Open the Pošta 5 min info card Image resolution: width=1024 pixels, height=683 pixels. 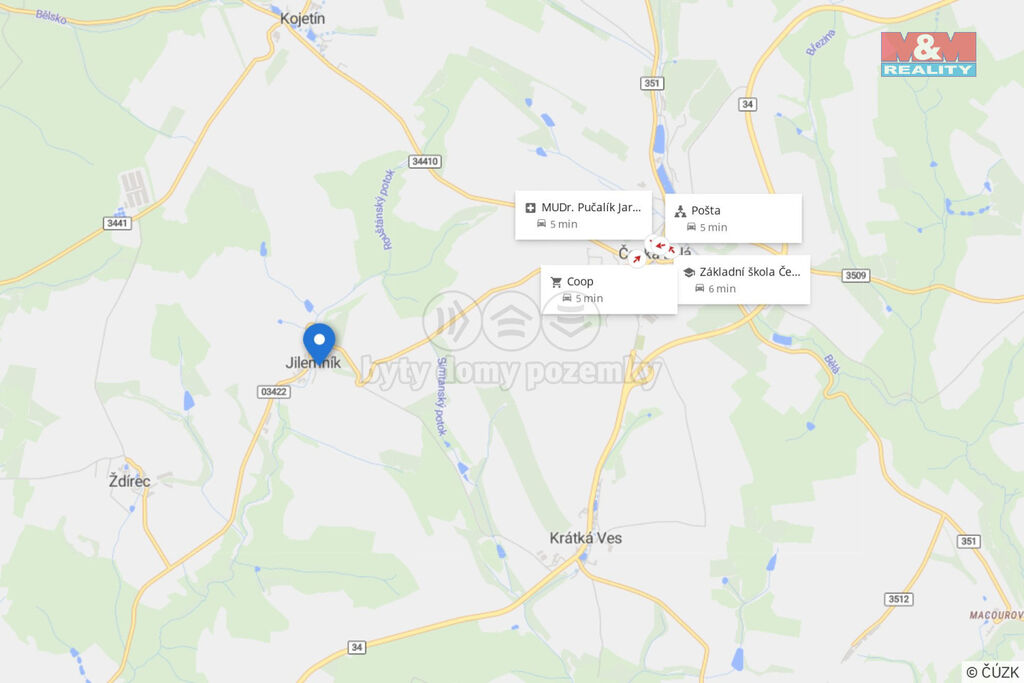coord(733,218)
